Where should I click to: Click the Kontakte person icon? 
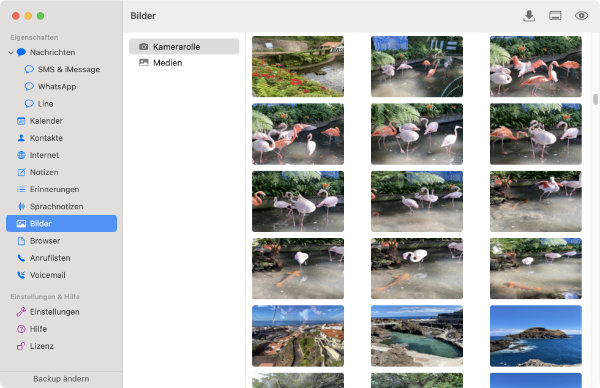click(x=21, y=138)
